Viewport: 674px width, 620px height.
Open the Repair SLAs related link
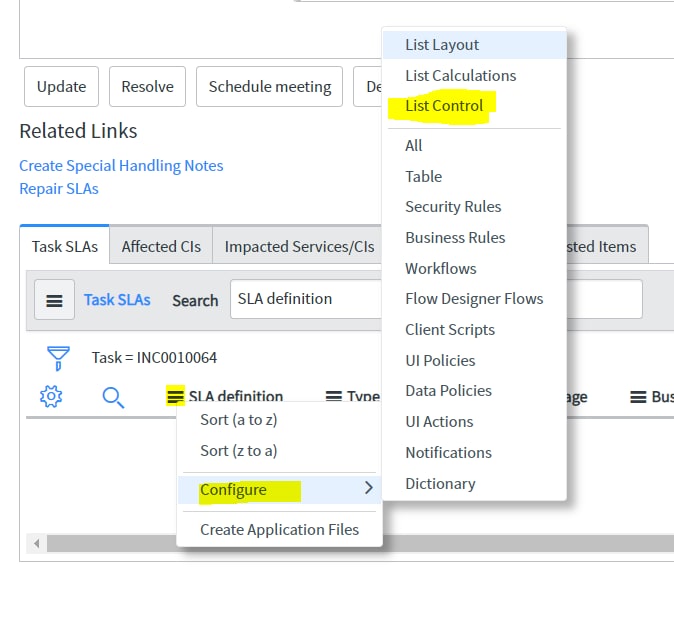tap(59, 189)
